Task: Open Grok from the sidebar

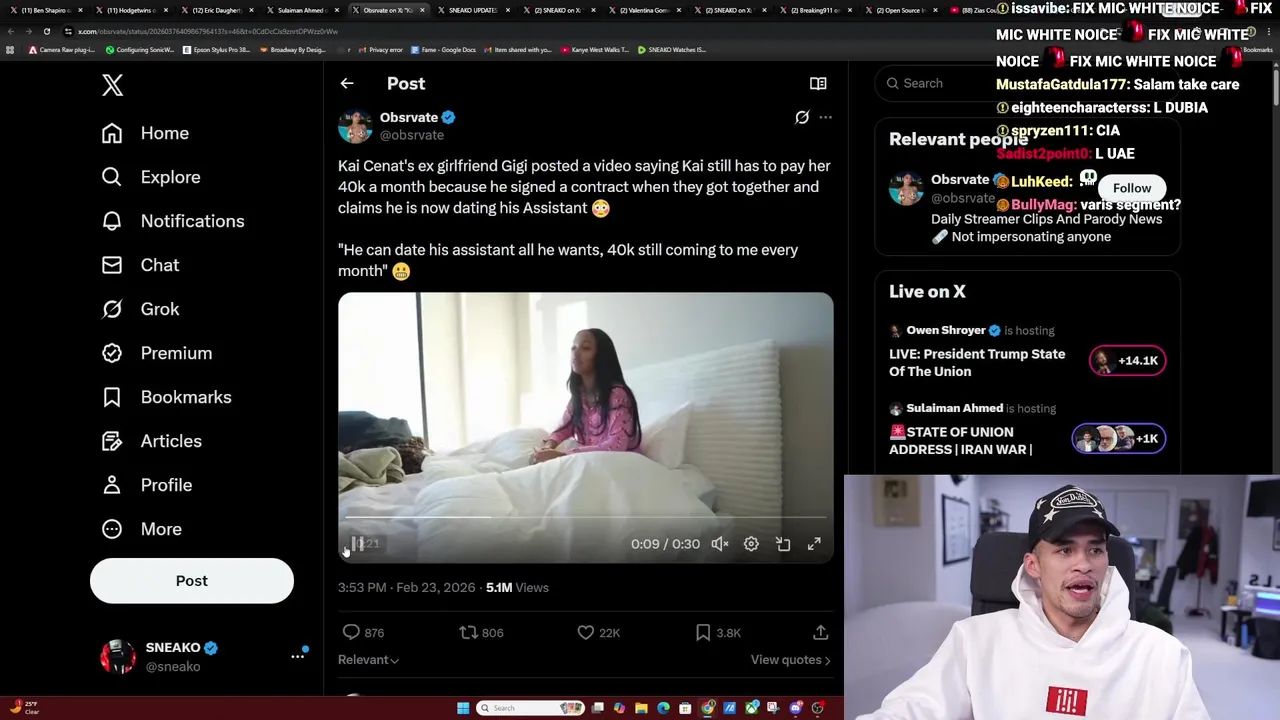Action: tap(140, 309)
